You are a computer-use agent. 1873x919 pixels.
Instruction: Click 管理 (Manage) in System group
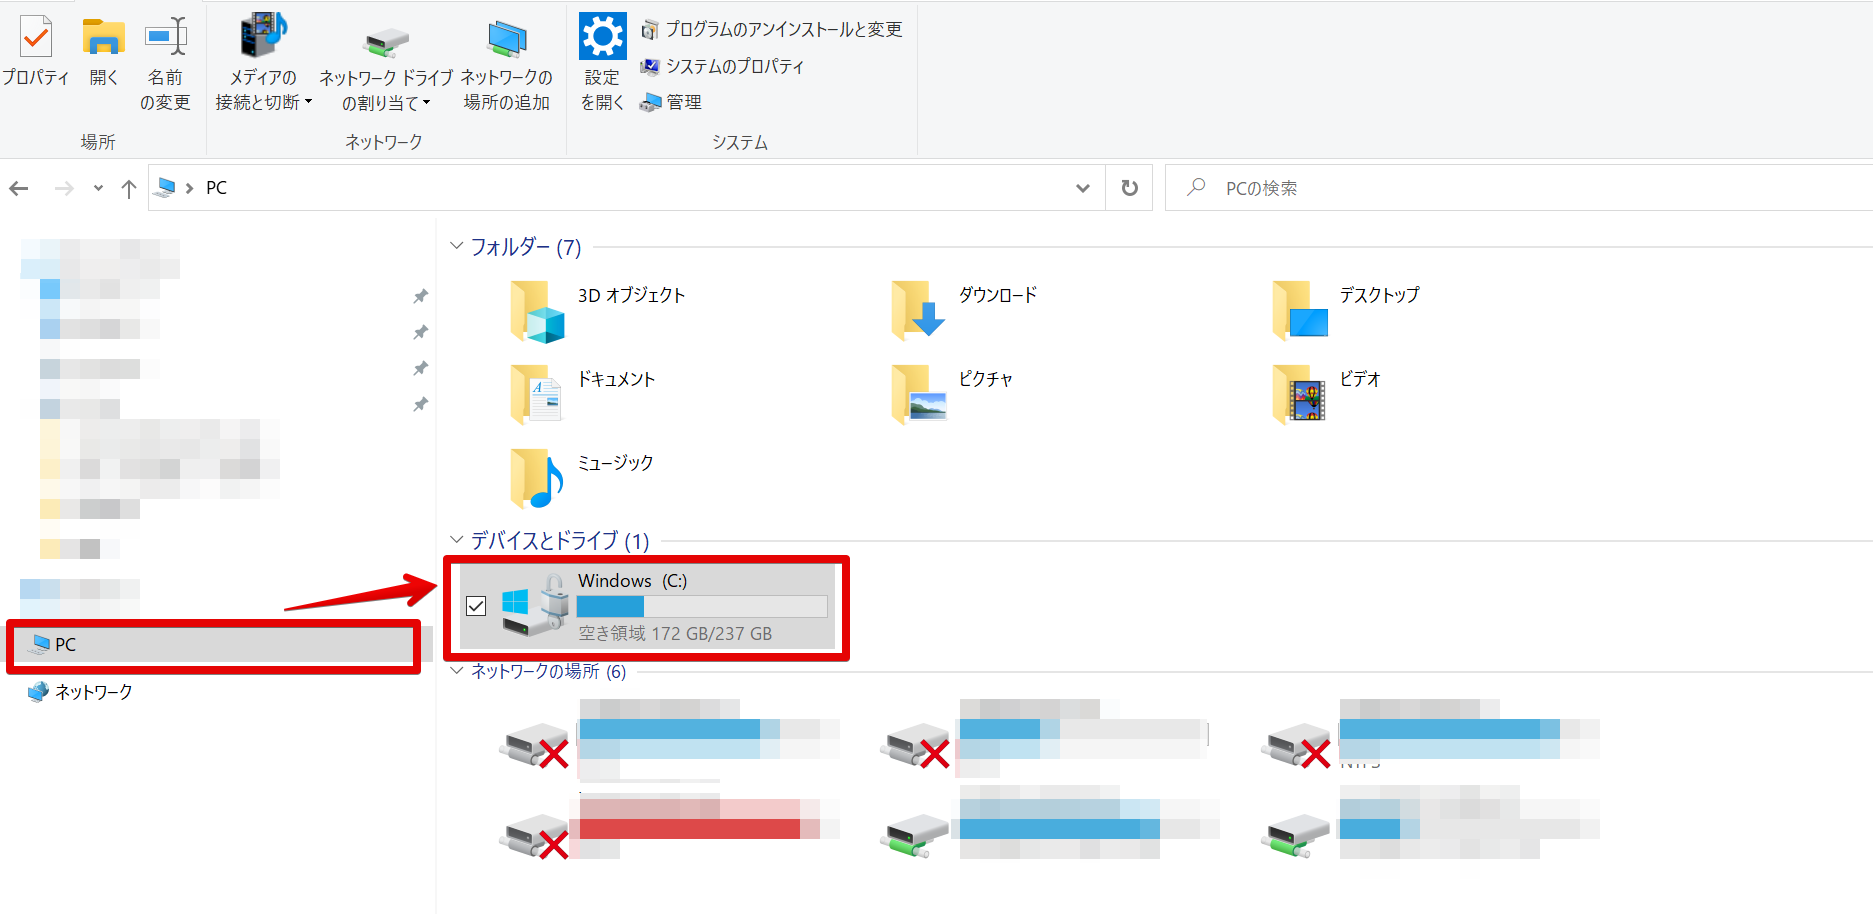(x=671, y=102)
